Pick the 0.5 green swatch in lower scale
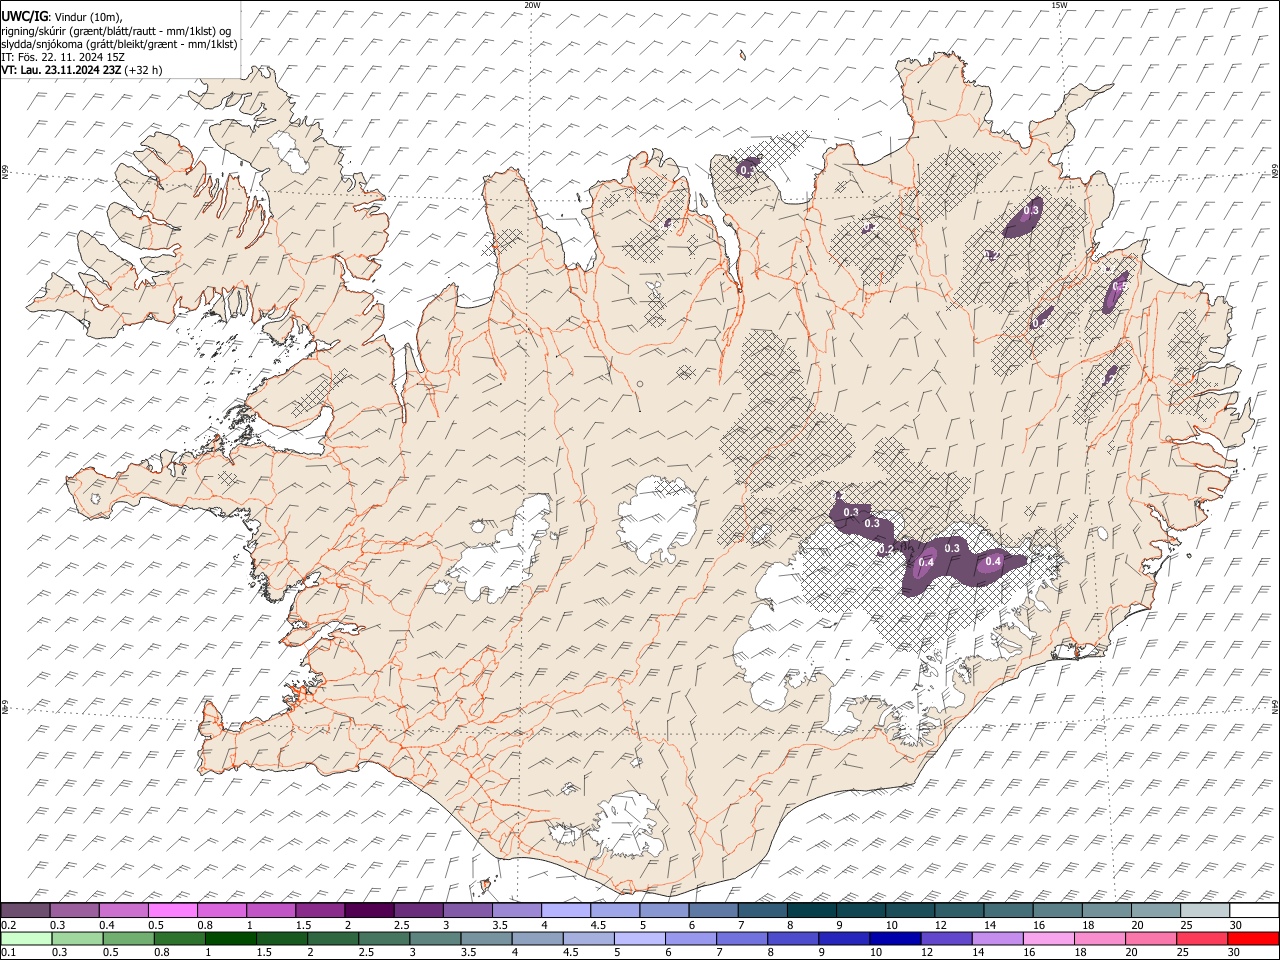 [x=129, y=938]
